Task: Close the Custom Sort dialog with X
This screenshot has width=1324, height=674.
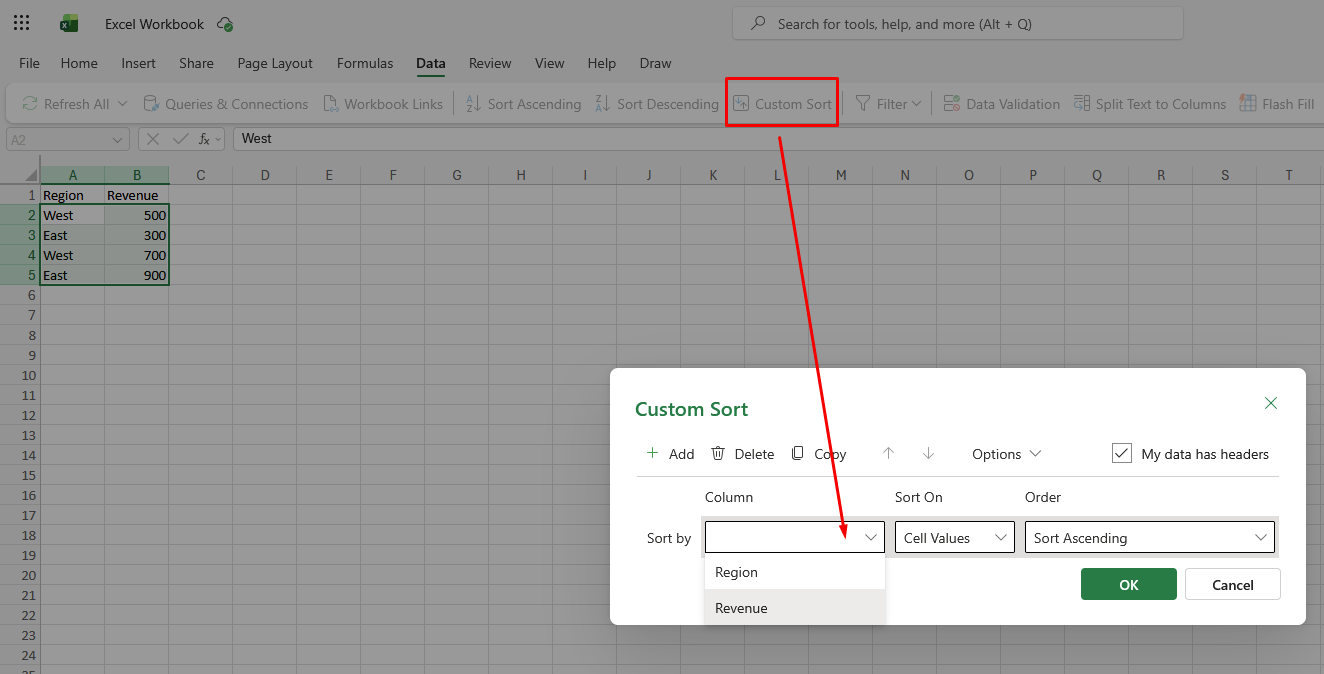Action: [1271, 403]
